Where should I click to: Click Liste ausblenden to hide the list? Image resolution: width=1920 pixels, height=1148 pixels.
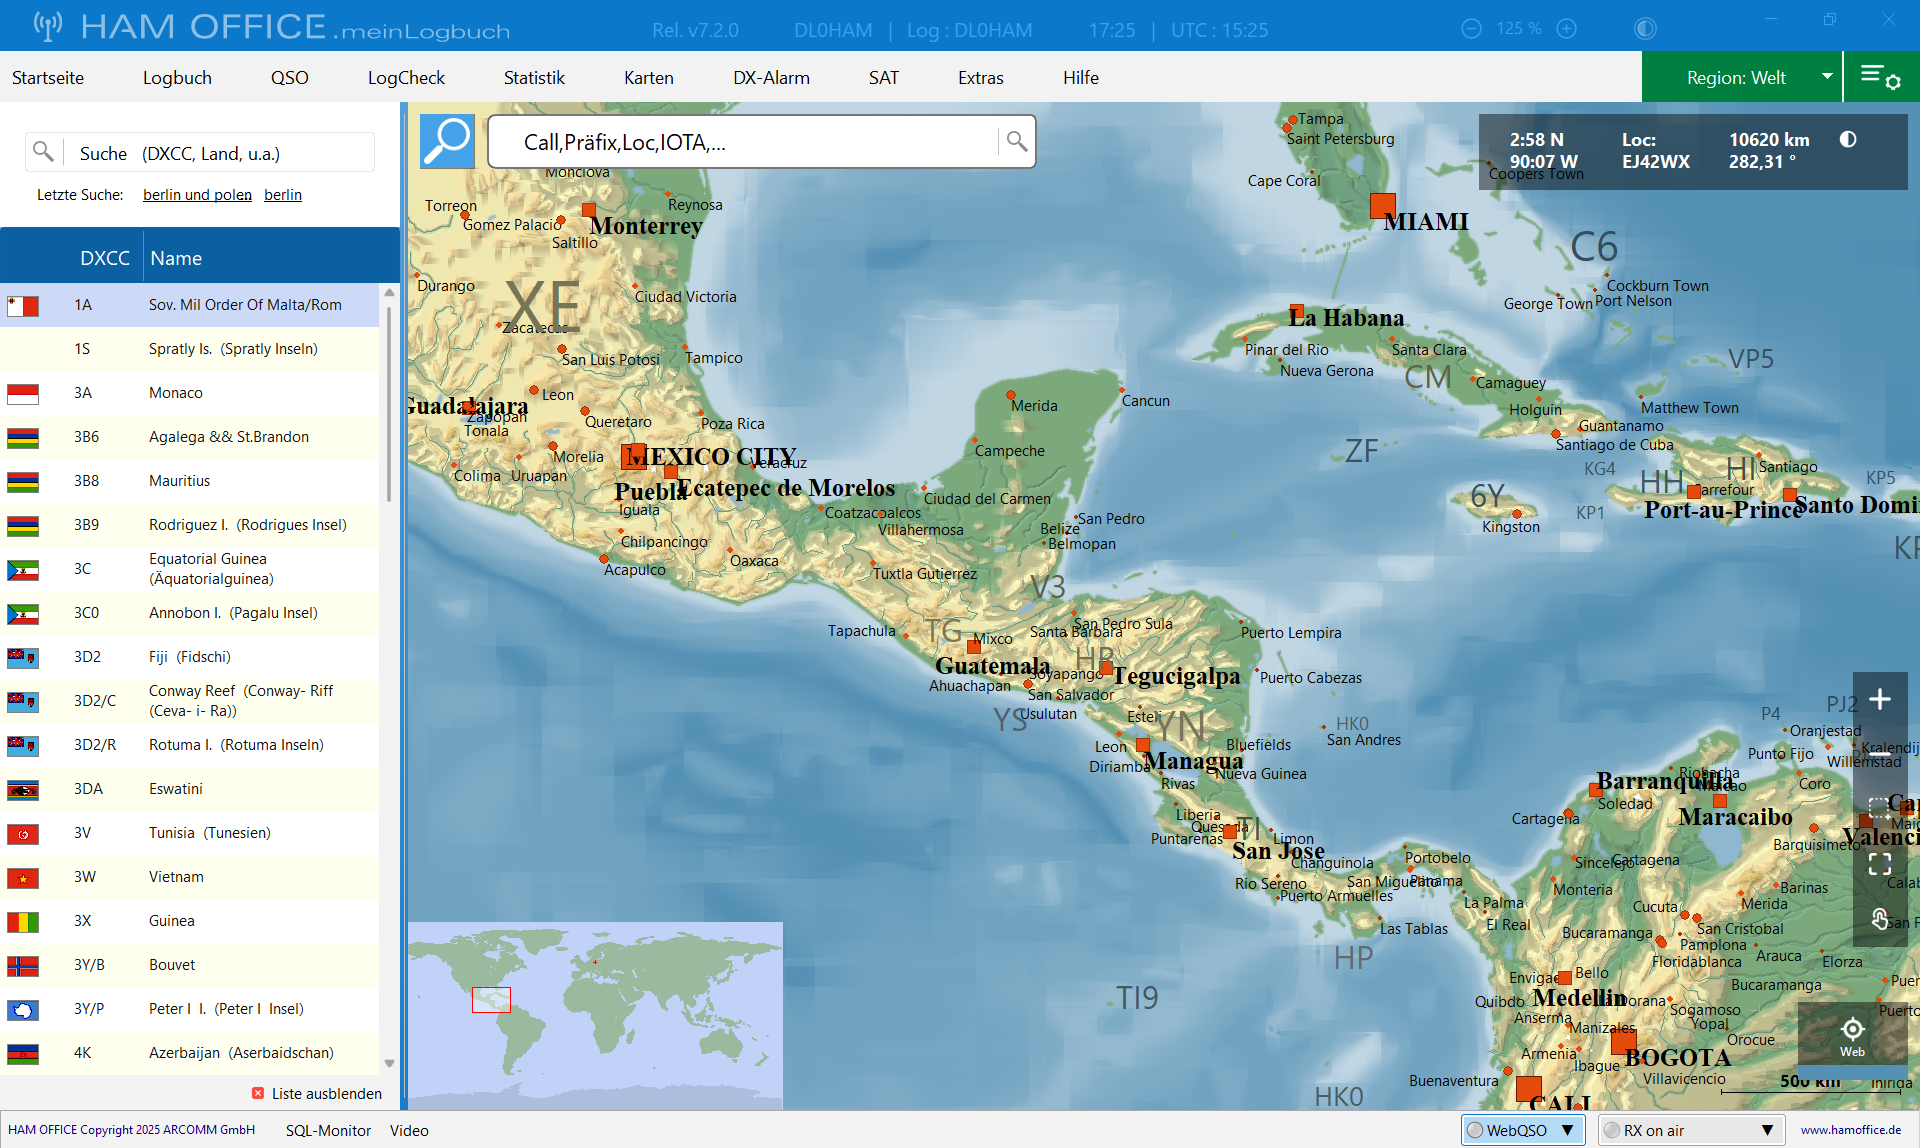tap(327, 1093)
